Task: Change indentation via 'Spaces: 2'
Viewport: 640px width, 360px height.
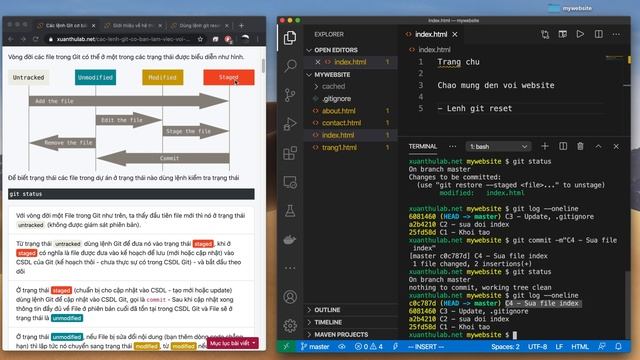Action: (x=505, y=347)
